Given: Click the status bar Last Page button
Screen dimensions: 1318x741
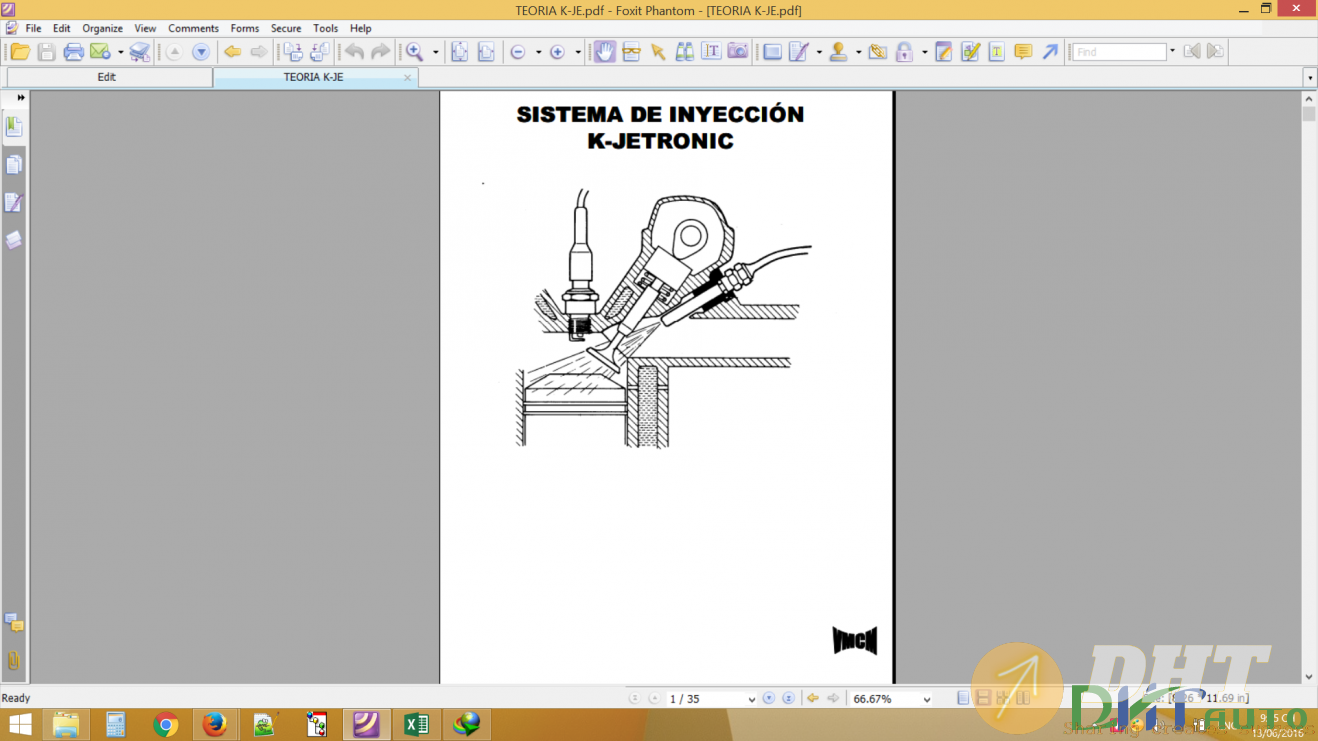Looking at the screenshot, I should pos(788,698).
